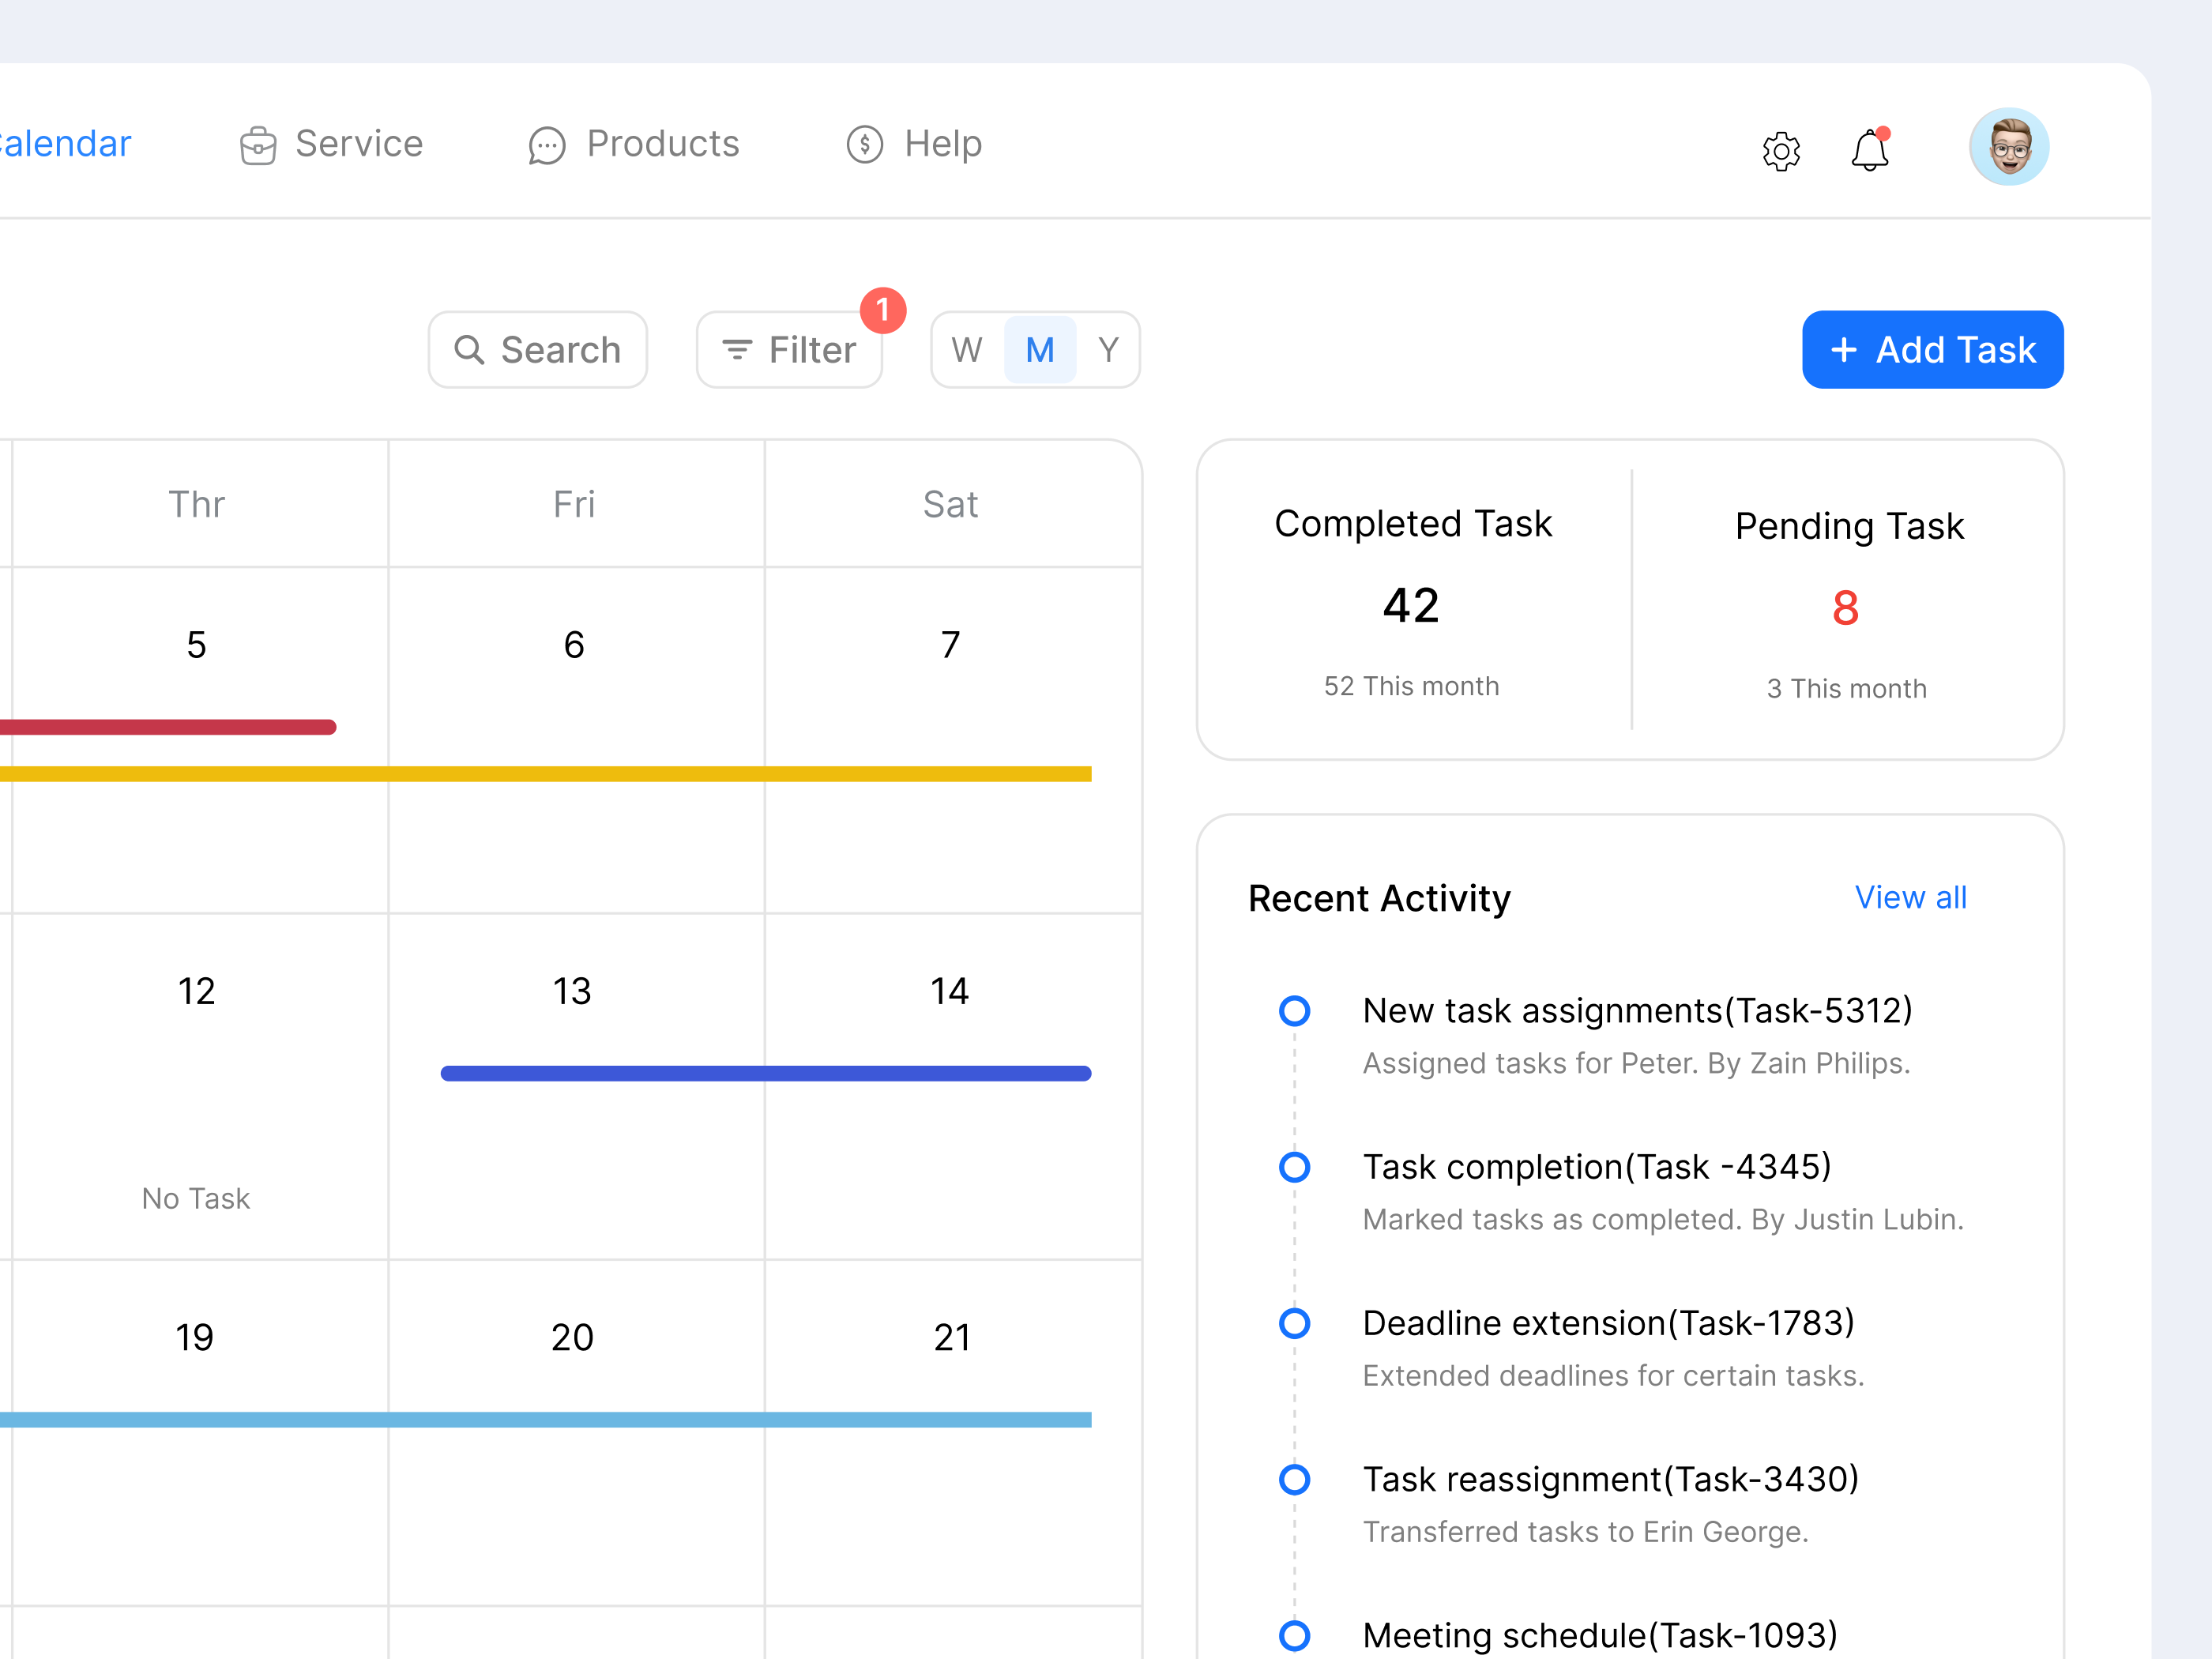2212x1659 pixels.
Task: Click the search magnifier icon
Action: pos(470,350)
